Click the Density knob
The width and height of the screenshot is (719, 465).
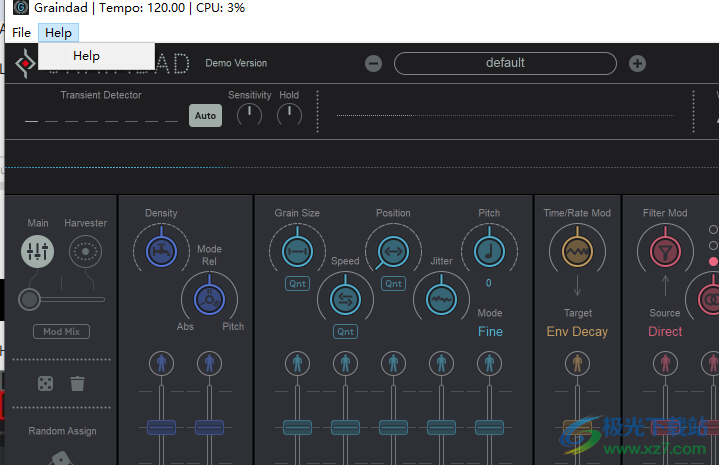161,250
